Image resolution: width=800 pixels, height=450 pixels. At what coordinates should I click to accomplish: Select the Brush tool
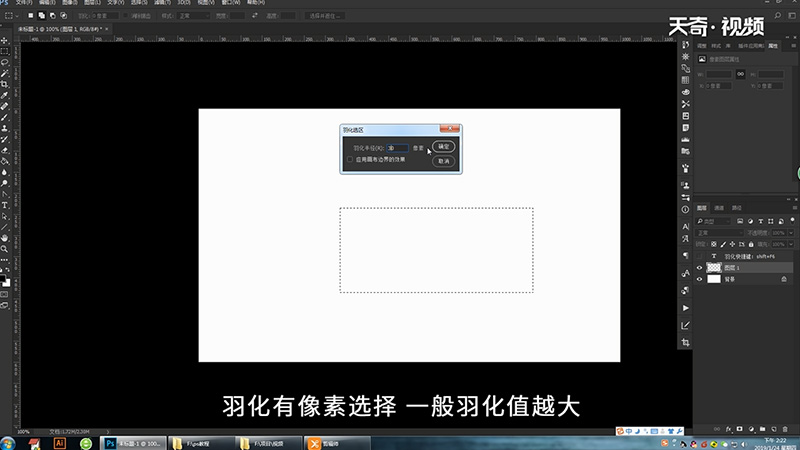coord(5,117)
